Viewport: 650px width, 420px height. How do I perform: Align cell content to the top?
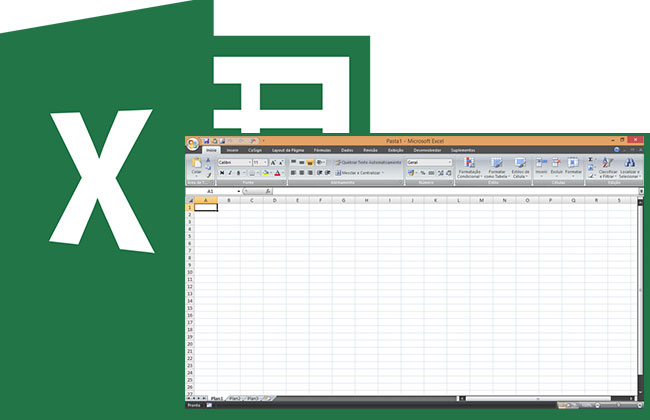pos(293,162)
